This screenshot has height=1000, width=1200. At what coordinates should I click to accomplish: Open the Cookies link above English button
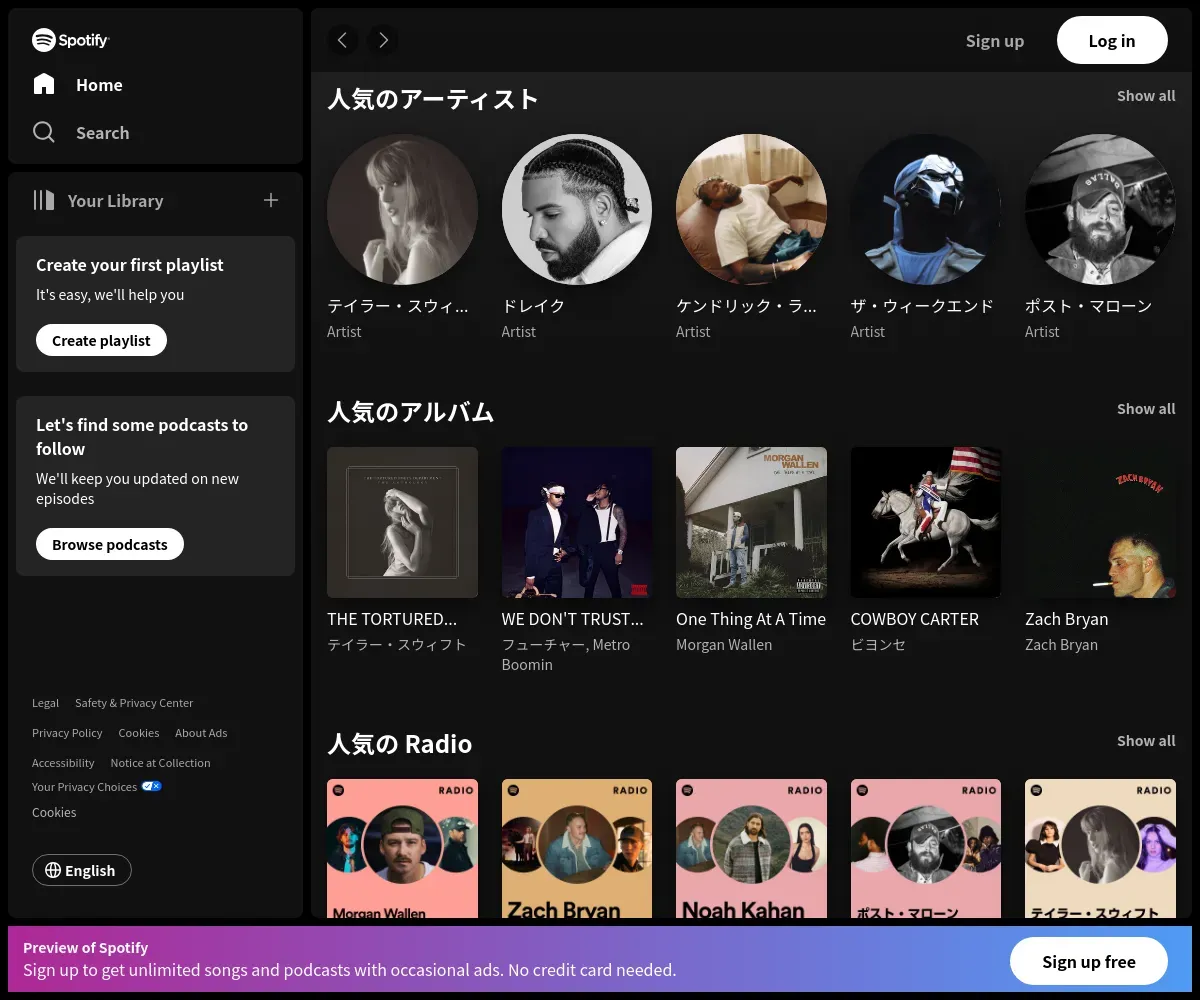tap(54, 812)
